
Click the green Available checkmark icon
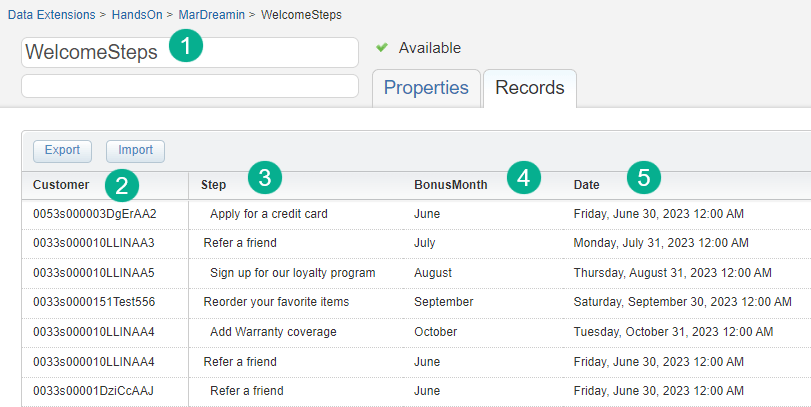[x=382, y=47]
